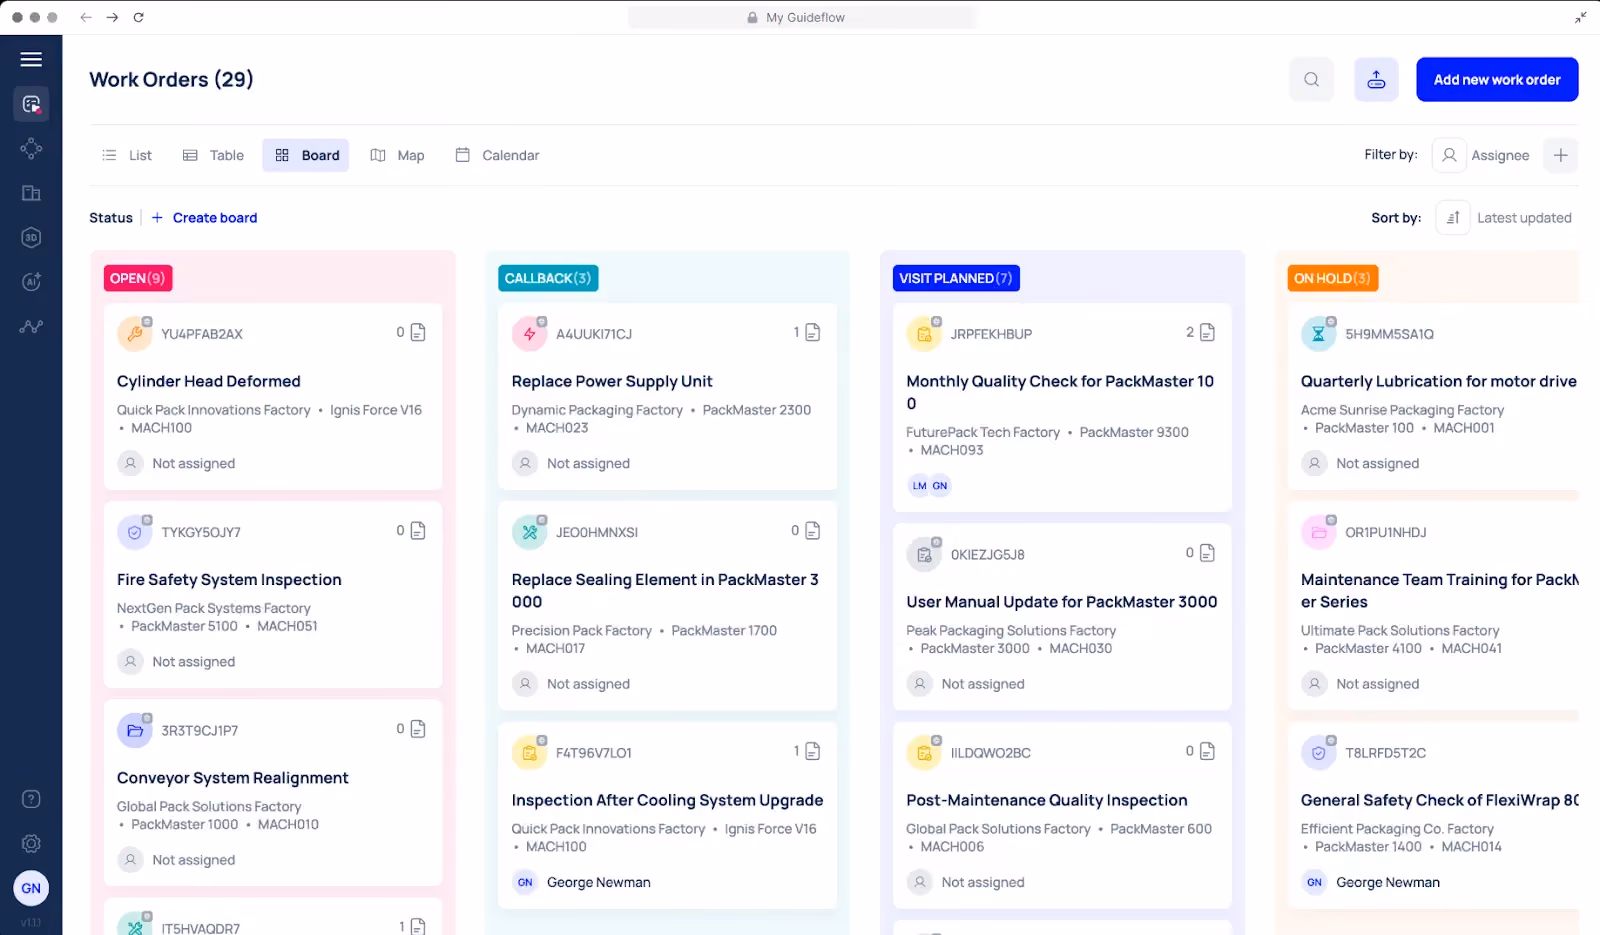Click the VISIT PLANNED status badge

(956, 278)
